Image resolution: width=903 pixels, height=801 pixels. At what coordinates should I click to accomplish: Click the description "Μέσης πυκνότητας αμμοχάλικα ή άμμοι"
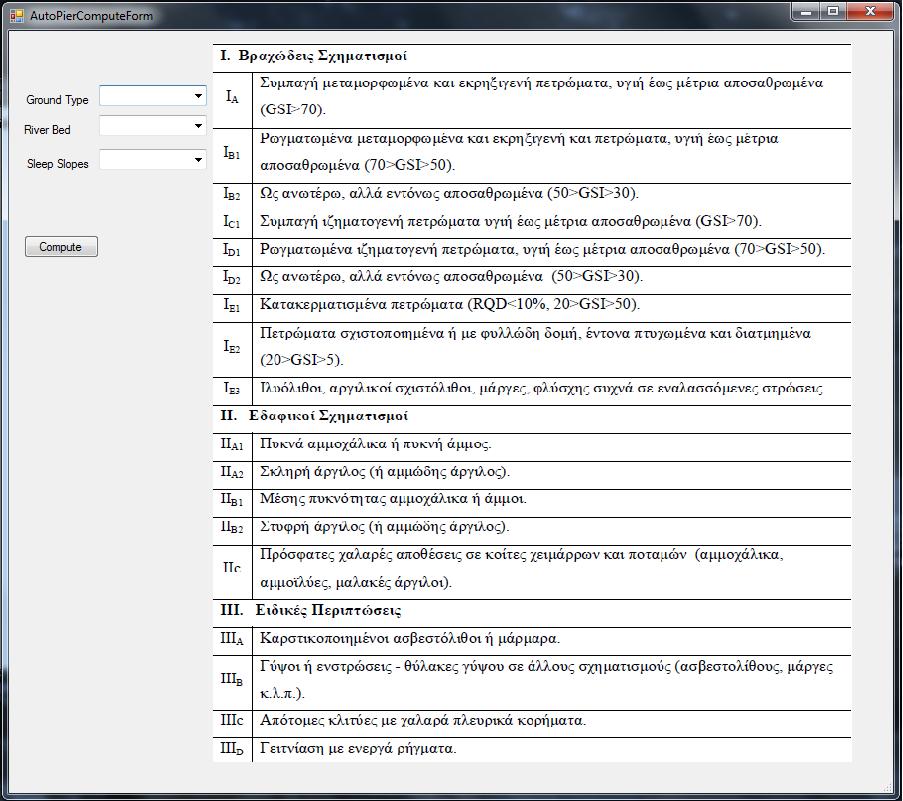[x=393, y=499]
